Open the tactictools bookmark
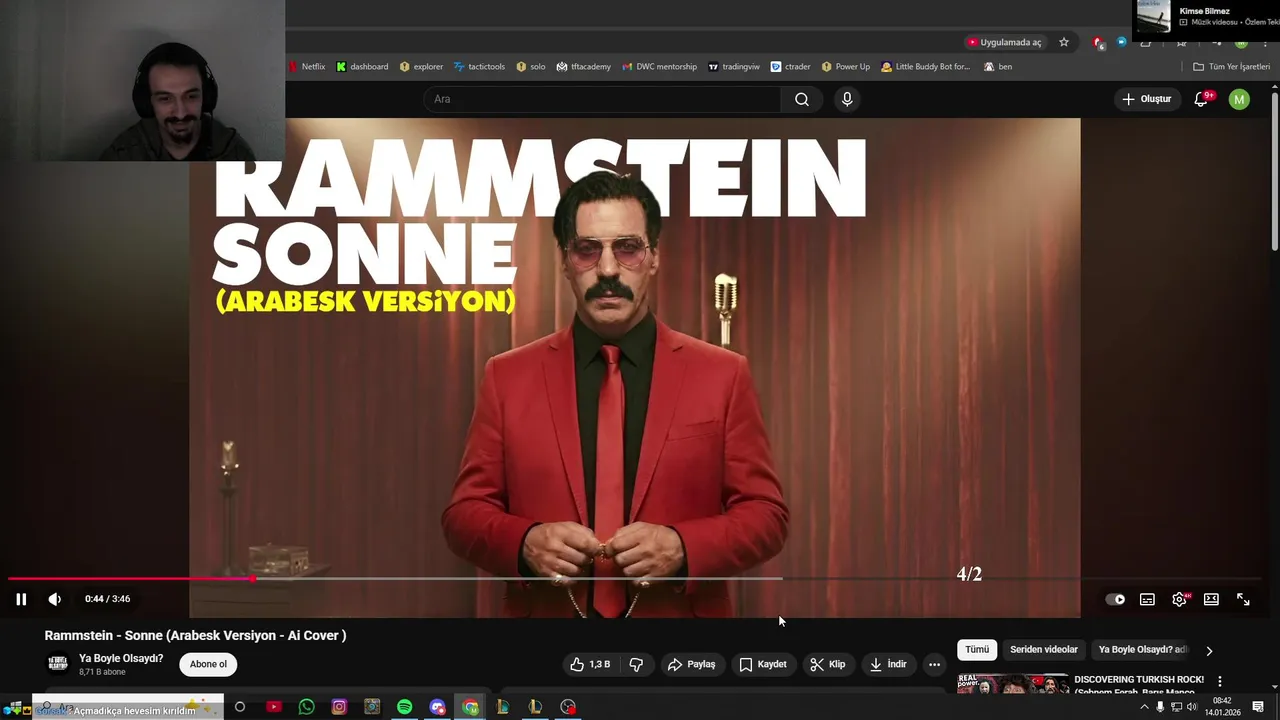 [480, 67]
